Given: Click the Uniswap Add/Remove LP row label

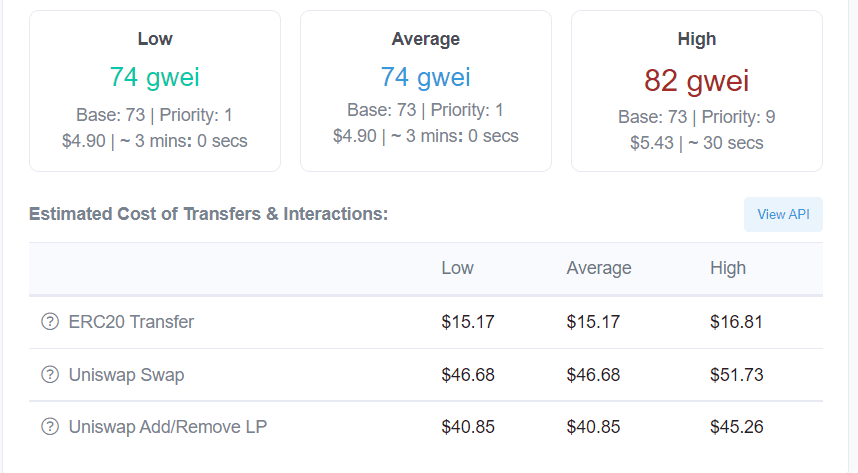Looking at the screenshot, I should [x=168, y=427].
